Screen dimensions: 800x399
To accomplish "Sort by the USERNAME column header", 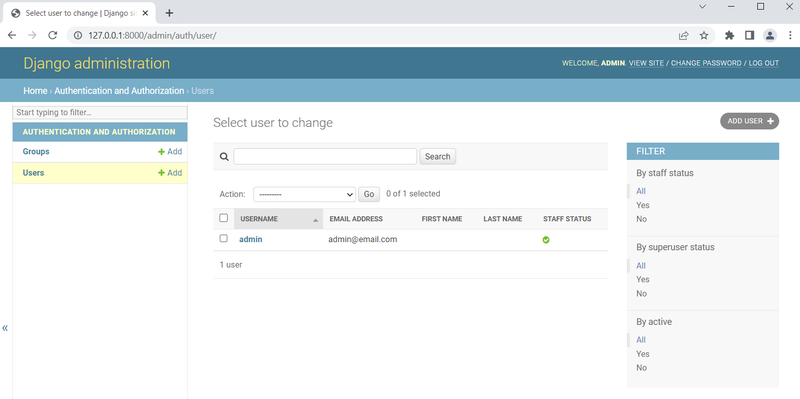I will [x=259, y=219].
